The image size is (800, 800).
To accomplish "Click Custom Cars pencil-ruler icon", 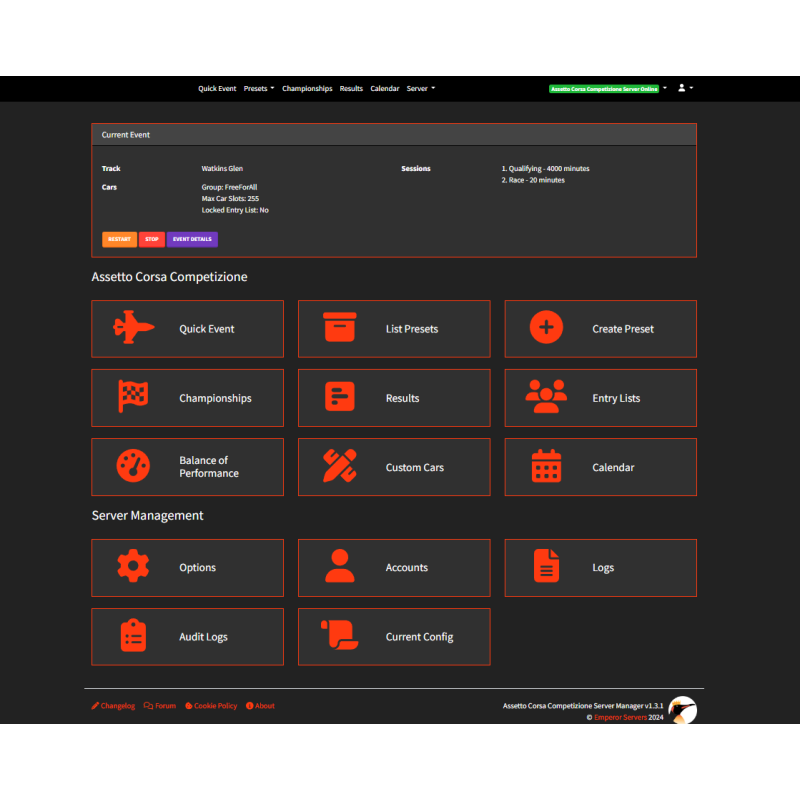I will [340, 467].
